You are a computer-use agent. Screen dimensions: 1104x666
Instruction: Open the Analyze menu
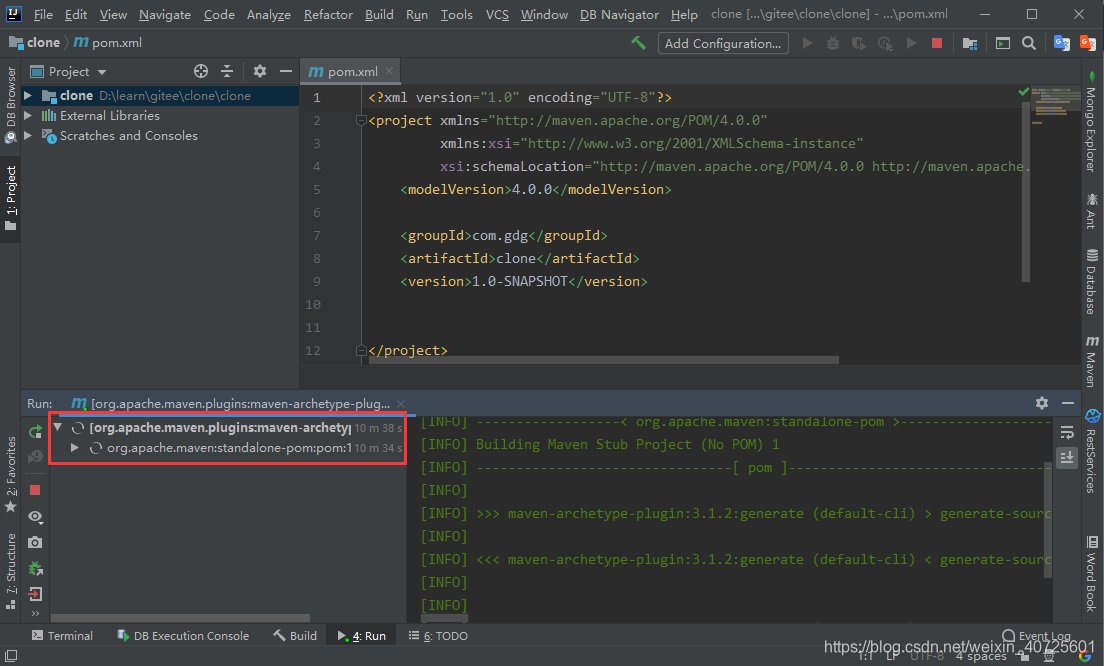pyautogui.click(x=269, y=14)
